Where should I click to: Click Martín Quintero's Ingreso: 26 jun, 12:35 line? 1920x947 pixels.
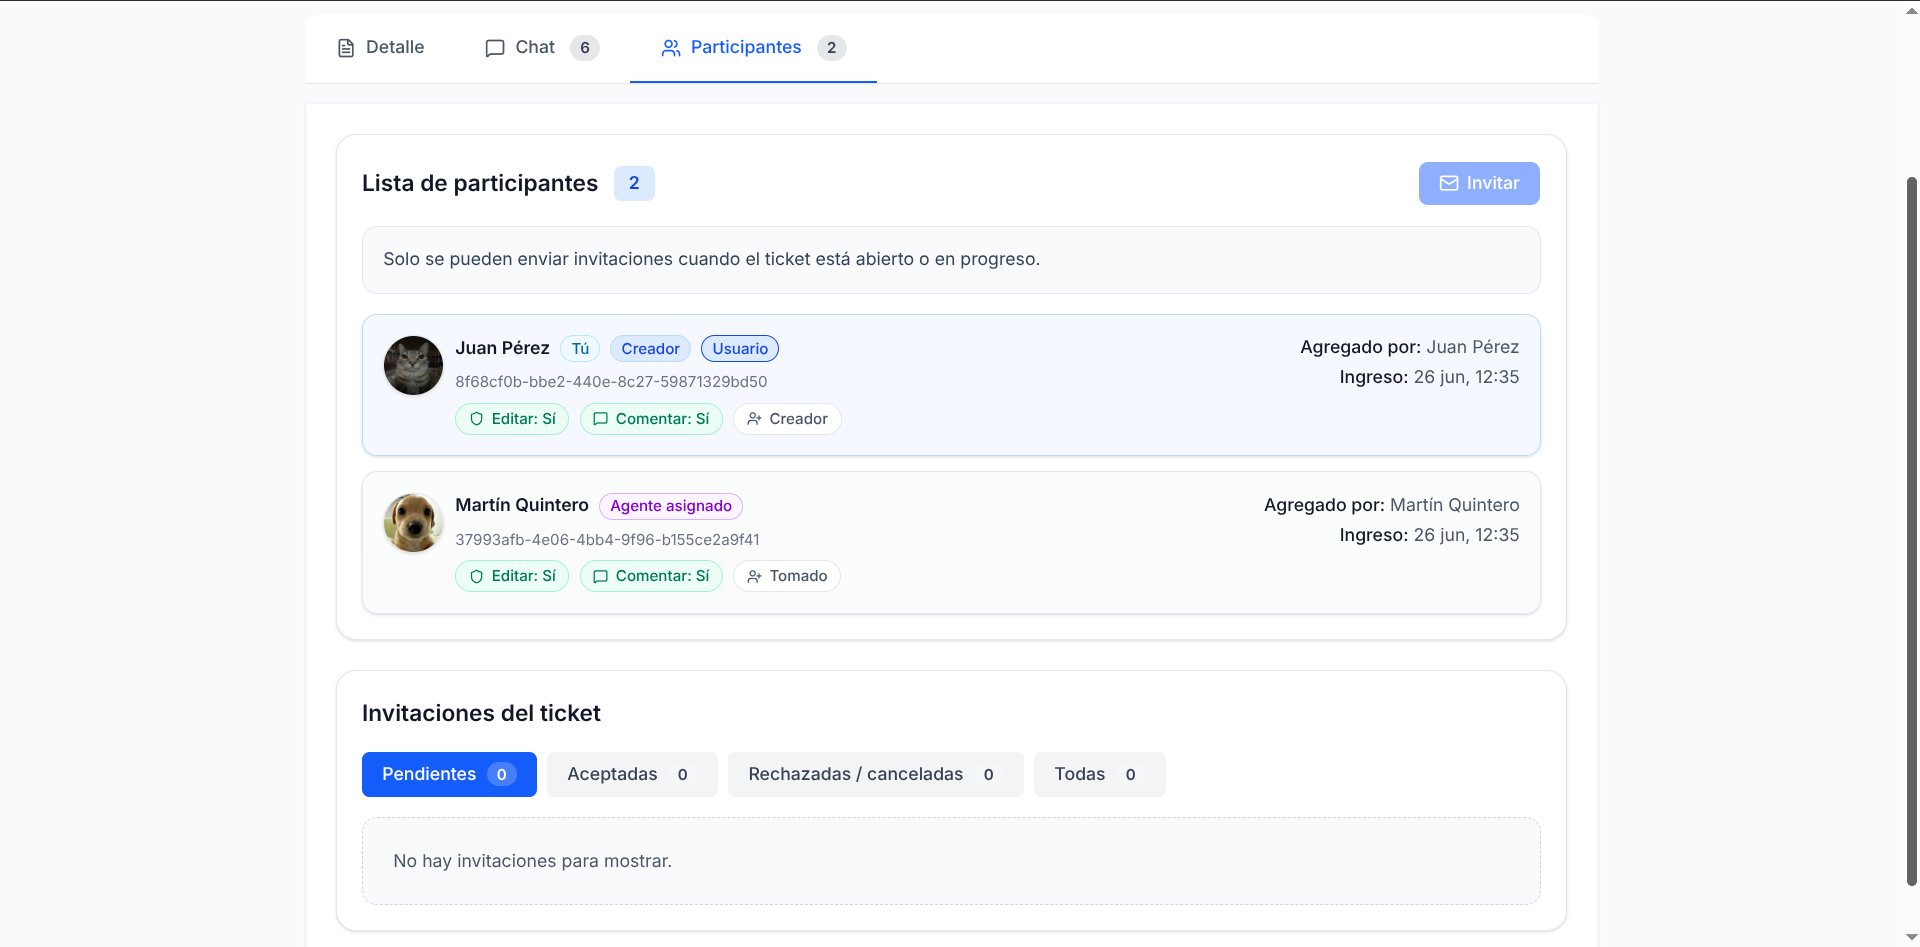[1429, 535]
